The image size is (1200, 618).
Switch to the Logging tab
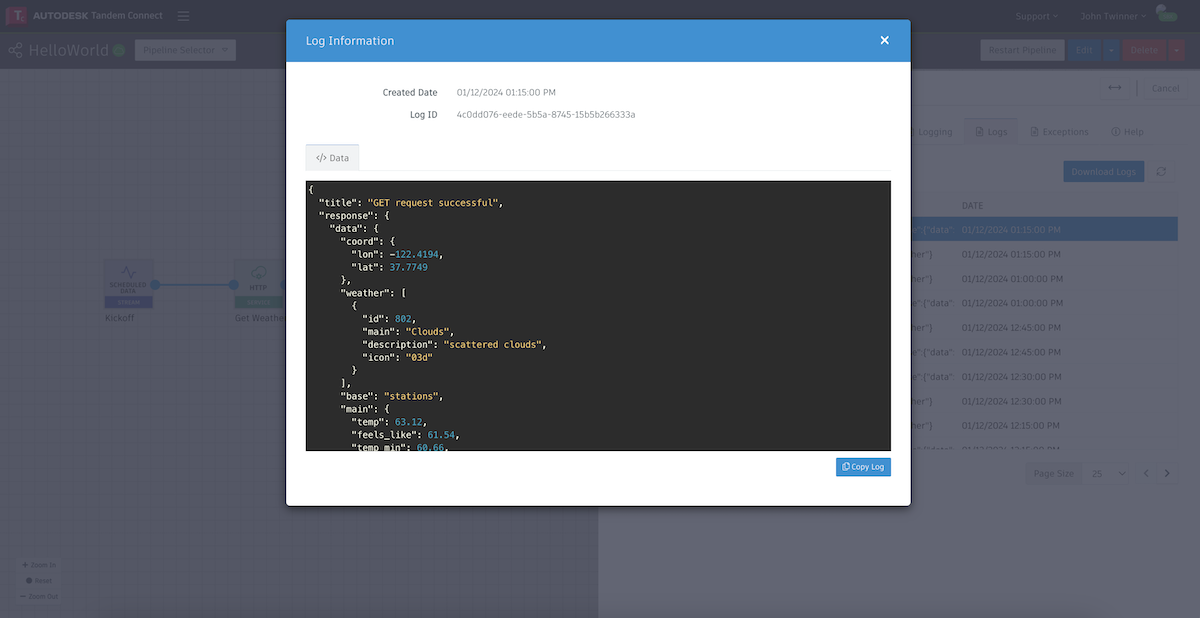coord(933,132)
